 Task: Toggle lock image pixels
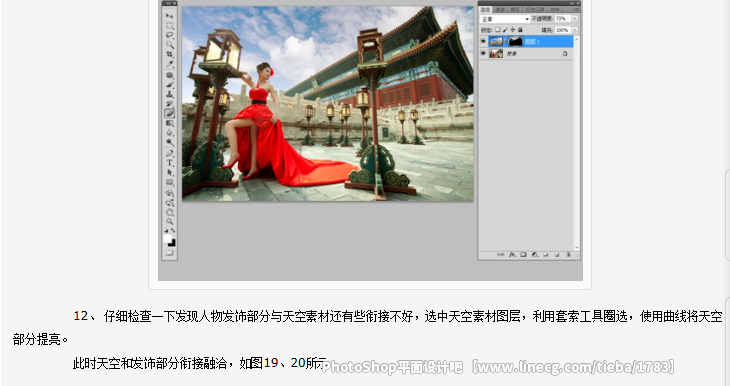tap(506, 30)
